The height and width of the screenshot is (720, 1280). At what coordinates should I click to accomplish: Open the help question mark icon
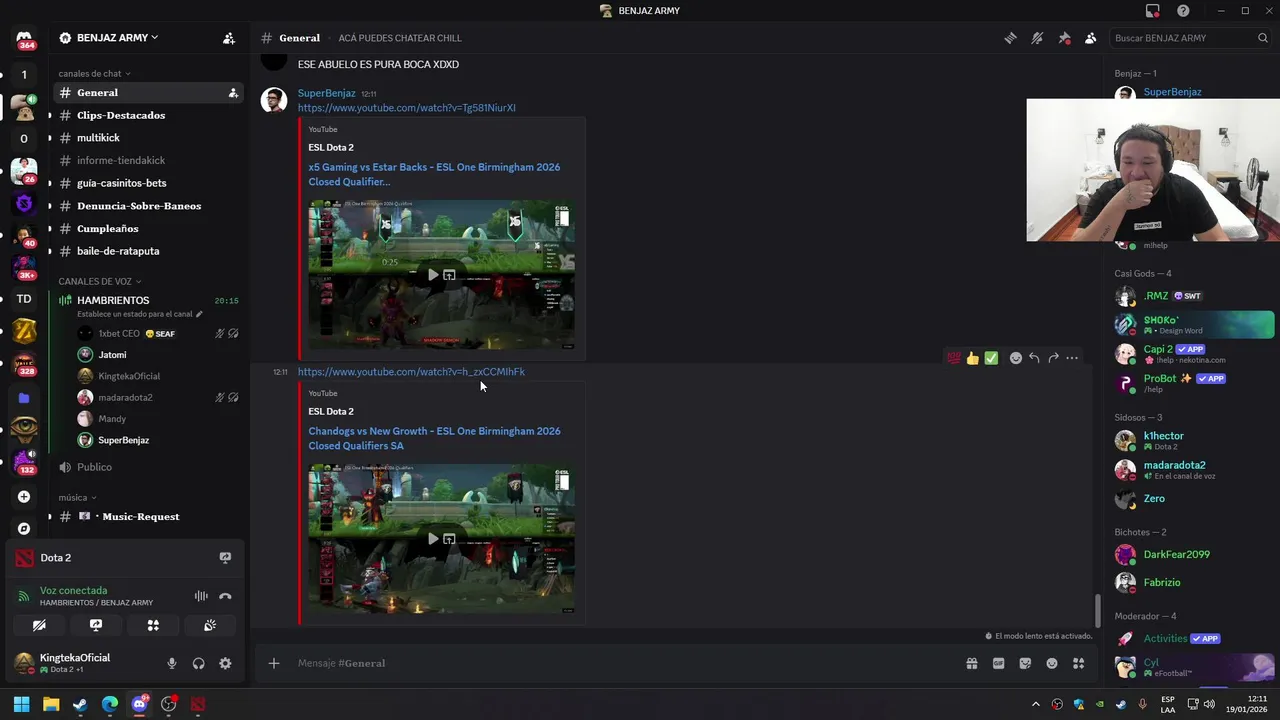click(1183, 11)
